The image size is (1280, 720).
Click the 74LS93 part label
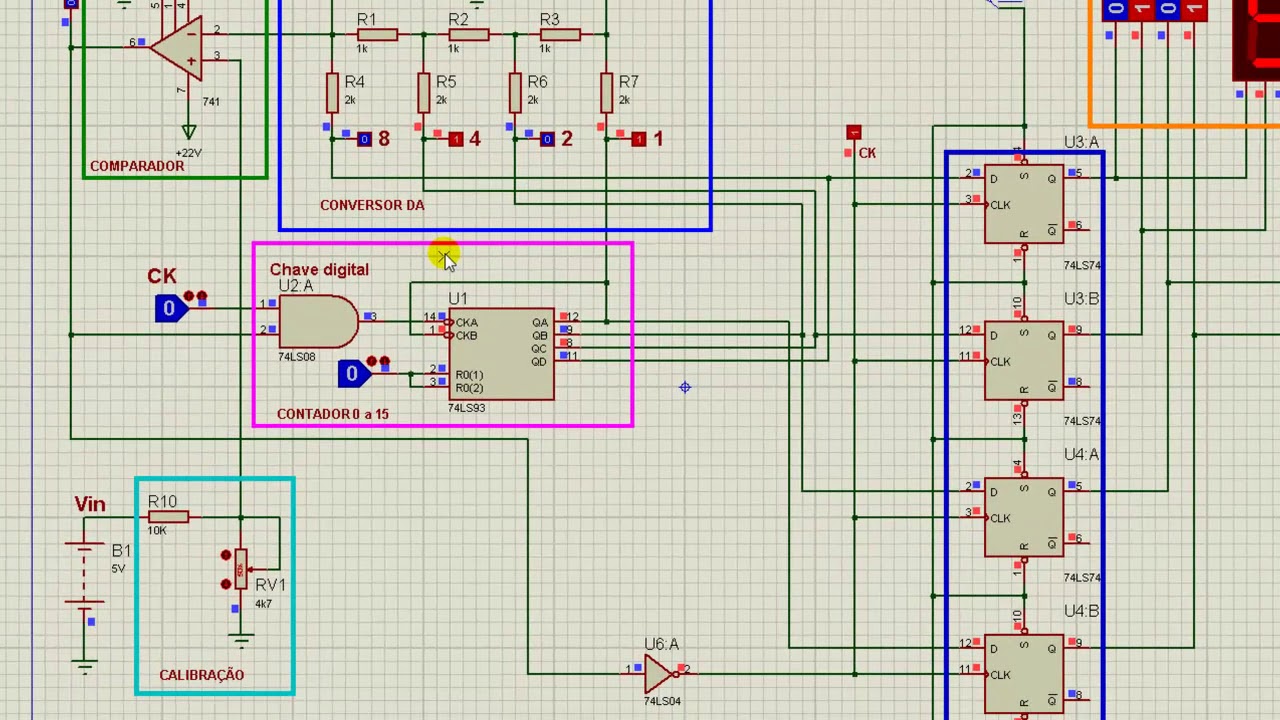click(x=467, y=408)
